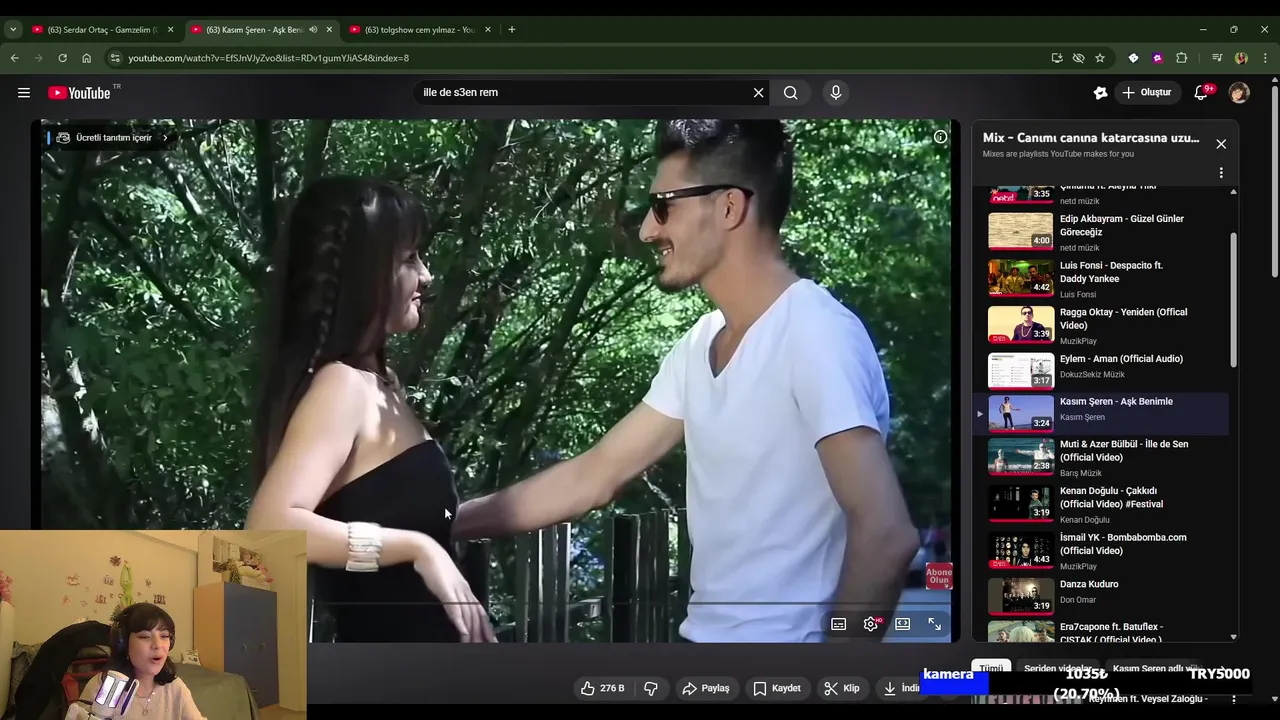The image size is (1280, 720).
Task: Close the tolgshow cem yılmaz tab
Action: 488,30
